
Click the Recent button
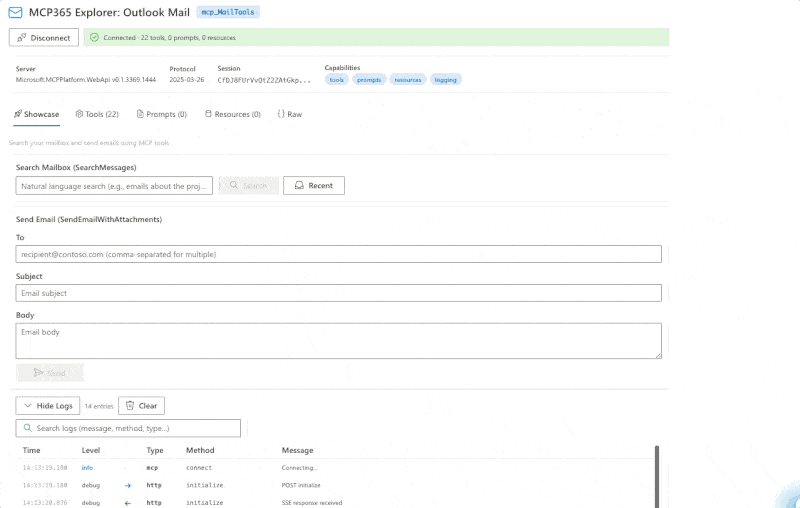pos(314,185)
